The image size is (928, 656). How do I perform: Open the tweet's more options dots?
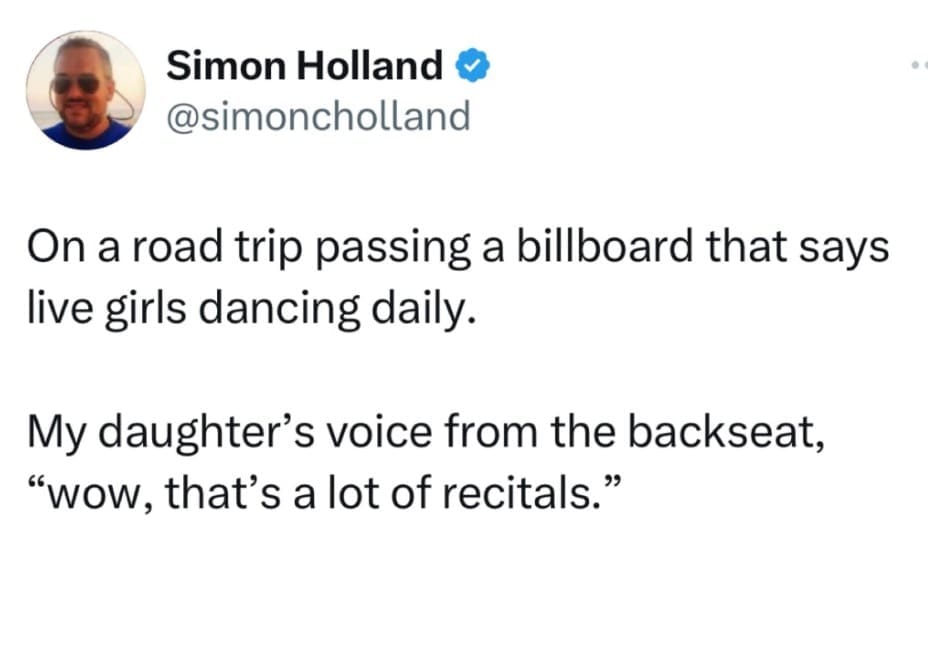918,66
